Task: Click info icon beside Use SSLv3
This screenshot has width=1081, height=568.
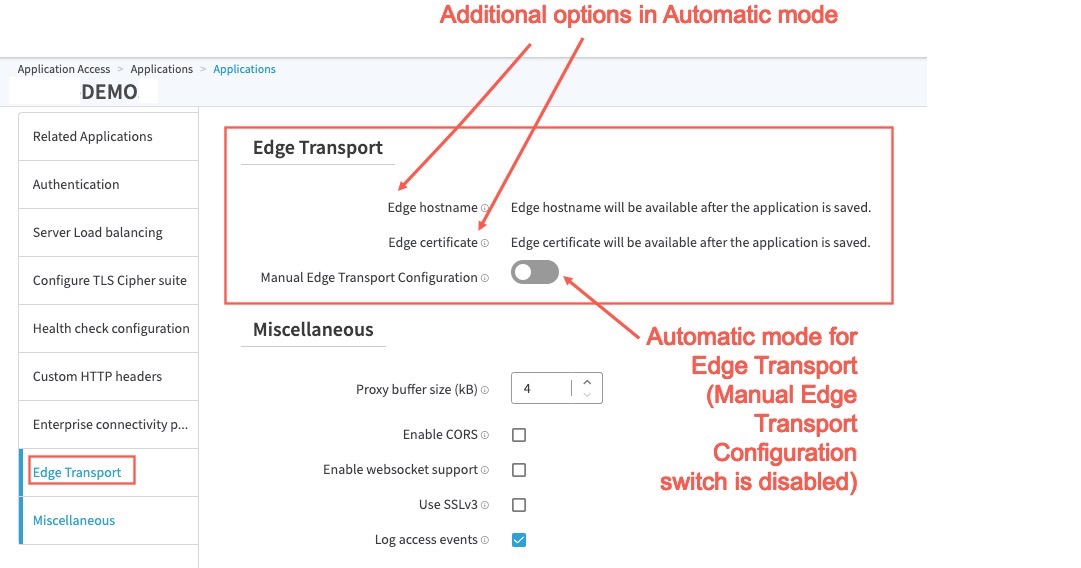Action: coord(485,505)
